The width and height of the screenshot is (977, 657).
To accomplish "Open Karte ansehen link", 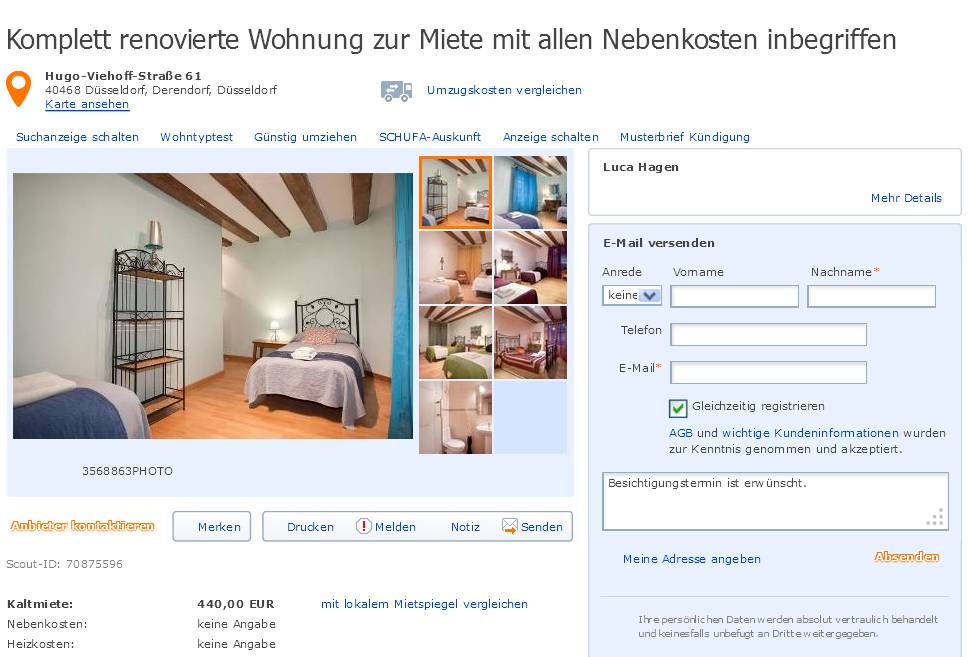I will click(x=87, y=104).
